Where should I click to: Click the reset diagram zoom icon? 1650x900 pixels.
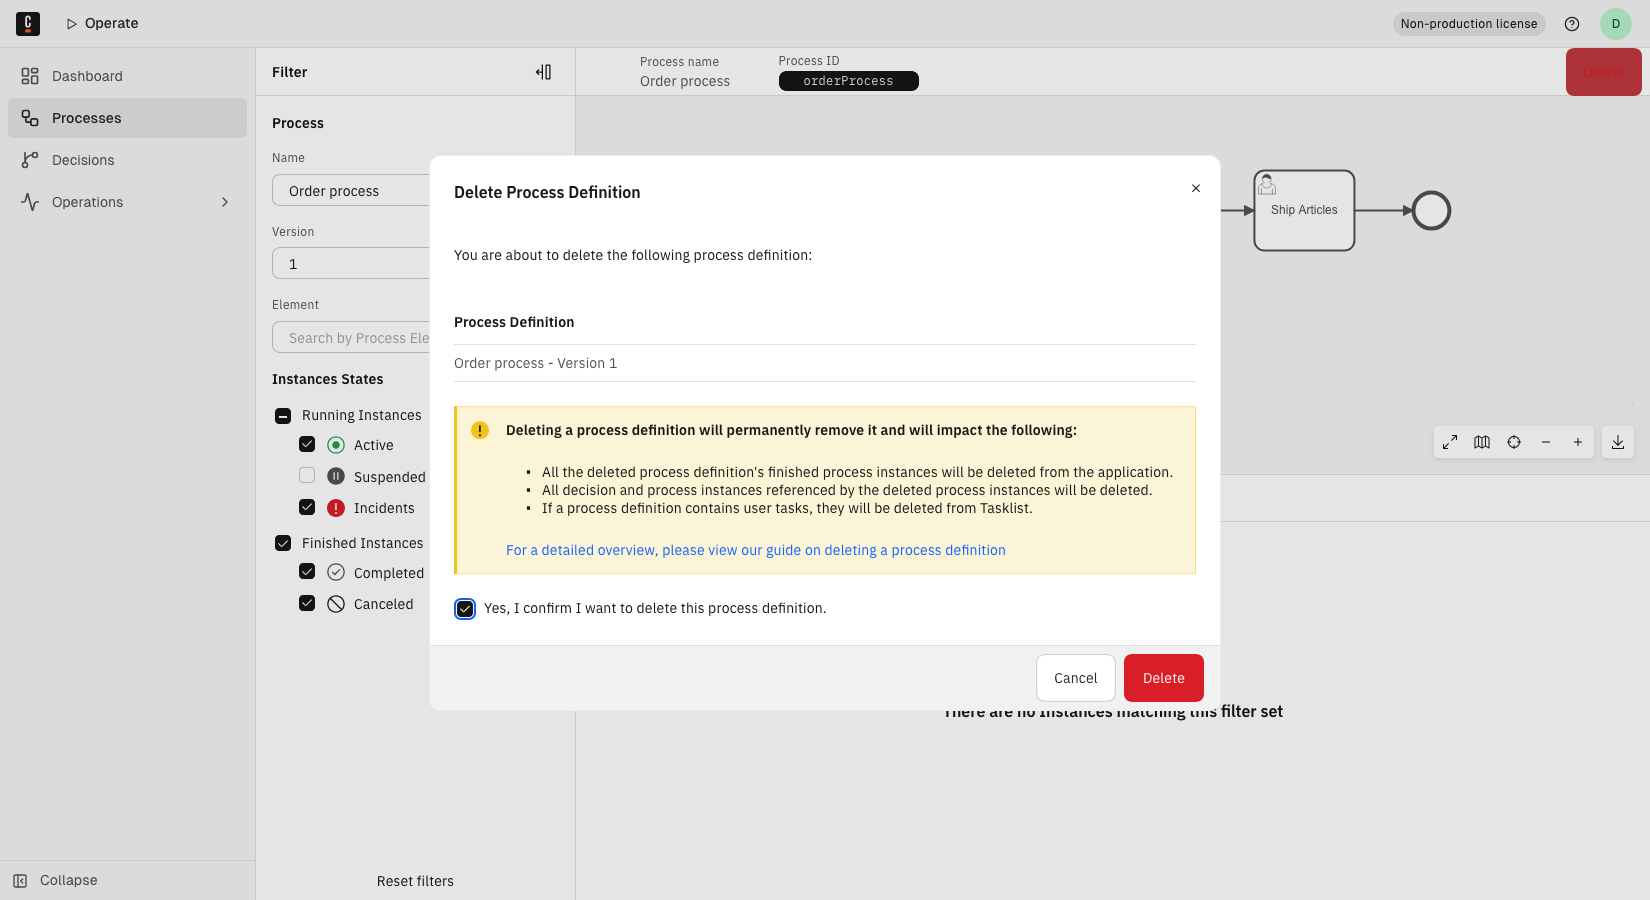point(1514,442)
